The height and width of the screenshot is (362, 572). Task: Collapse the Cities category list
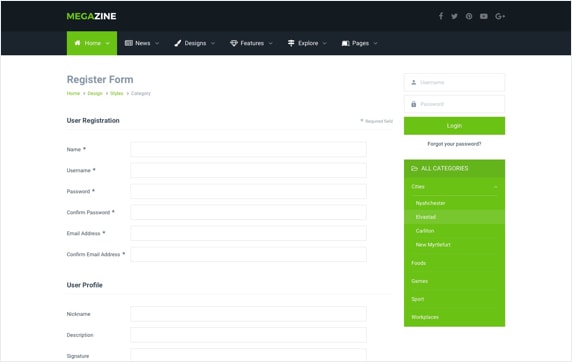pyautogui.click(x=495, y=187)
